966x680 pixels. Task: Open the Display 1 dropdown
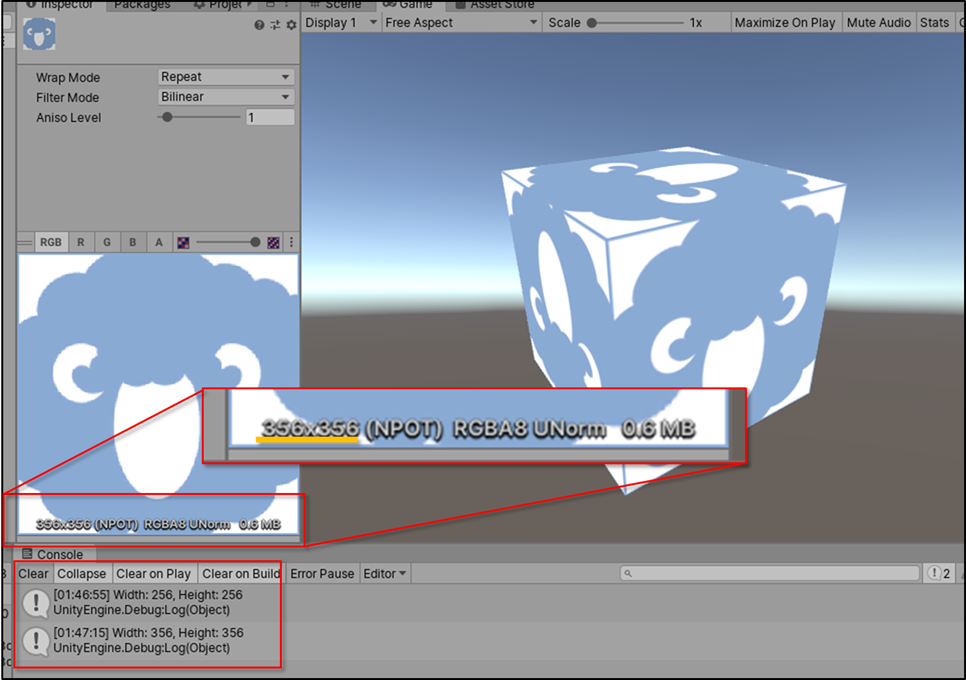tap(341, 23)
